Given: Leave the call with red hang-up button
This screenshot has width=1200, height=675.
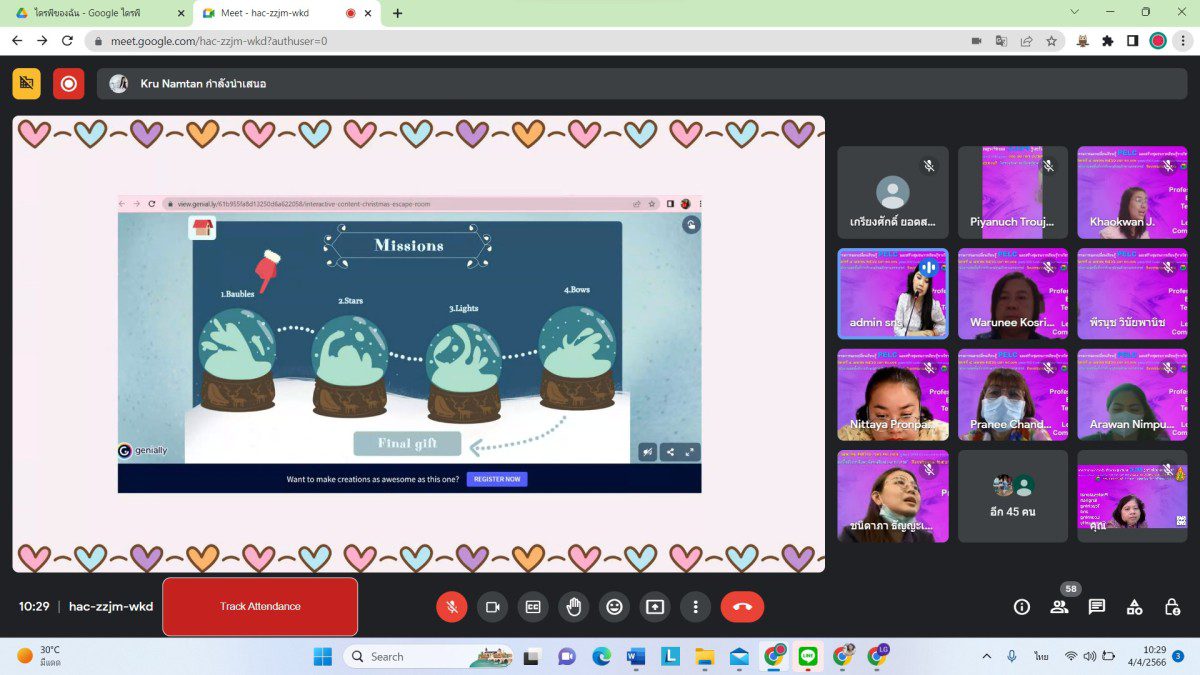Looking at the screenshot, I should [x=742, y=606].
